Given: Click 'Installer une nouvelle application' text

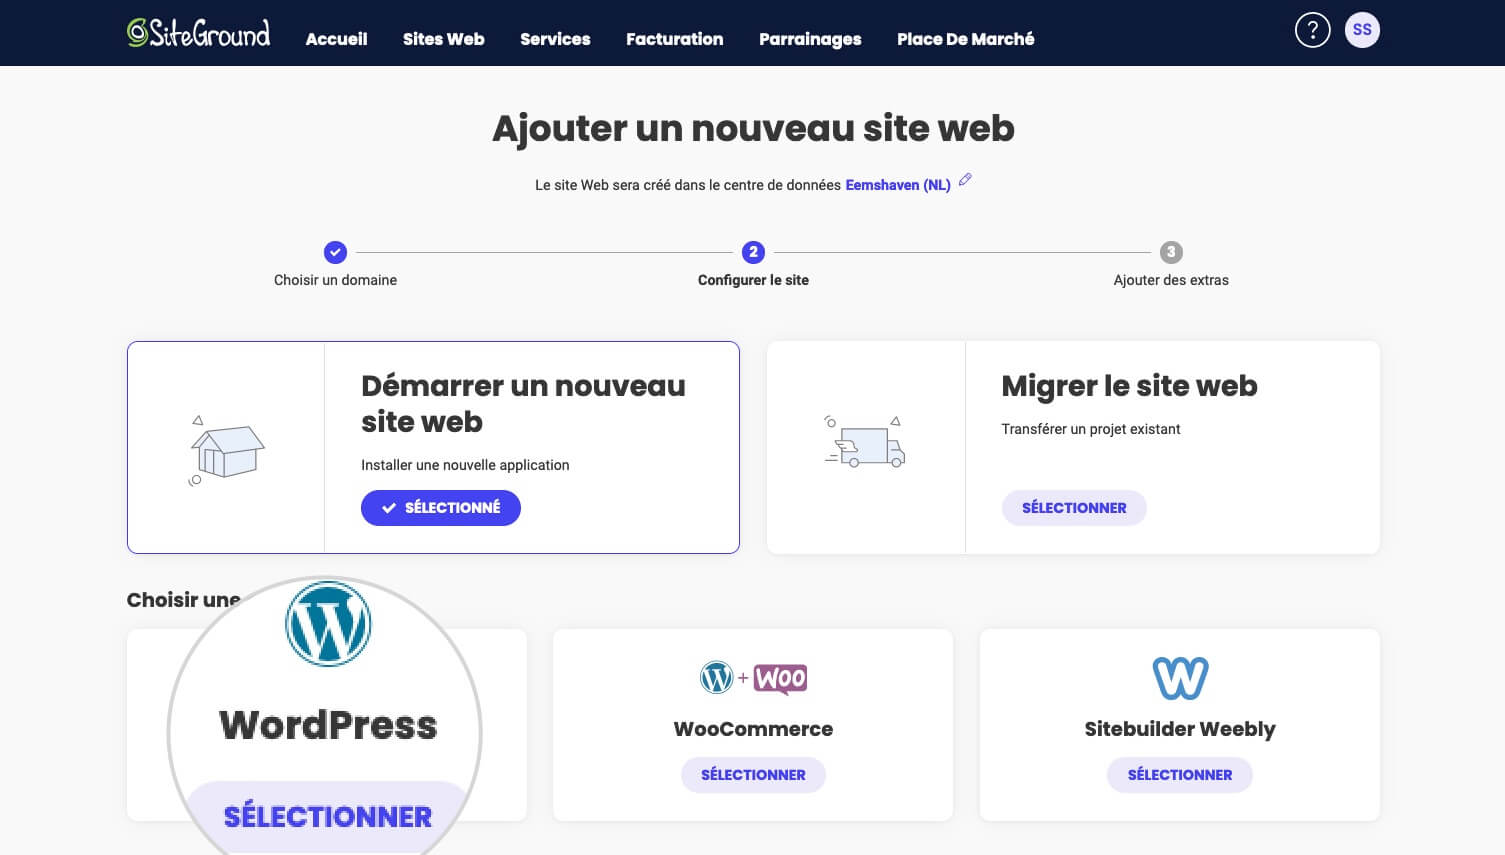Looking at the screenshot, I should tap(465, 465).
